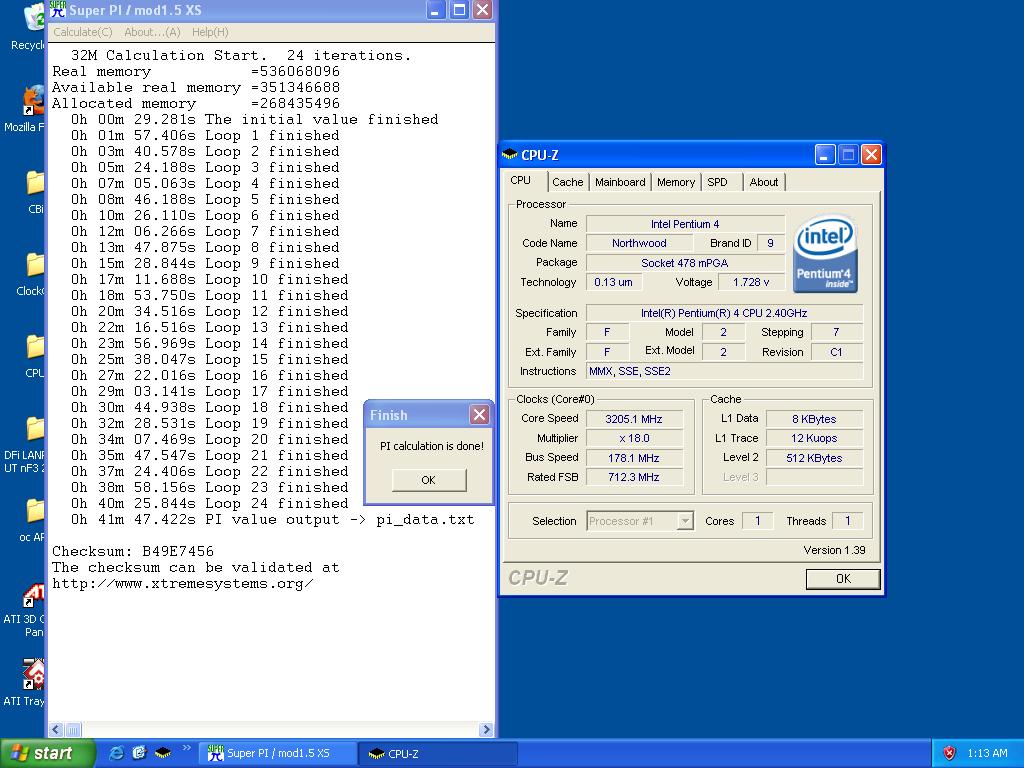Click the L1 Trace 12 Kuops value
The width and height of the screenshot is (1024, 768).
click(814, 438)
